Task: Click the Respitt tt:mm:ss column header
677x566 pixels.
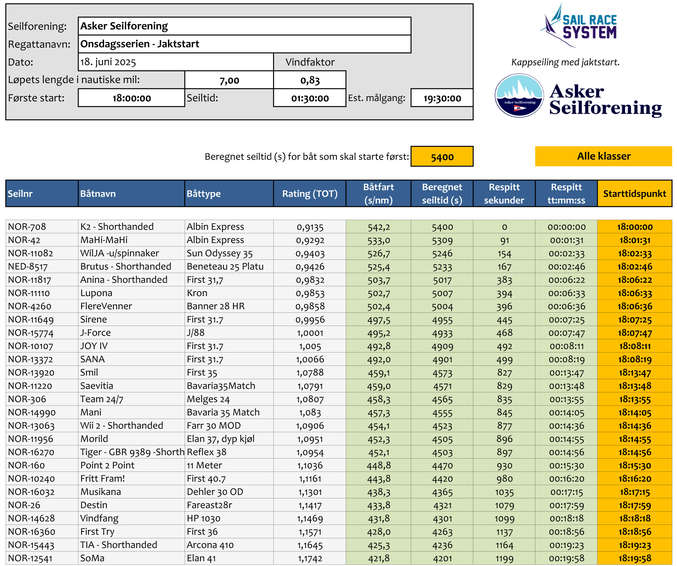Action: coord(566,193)
